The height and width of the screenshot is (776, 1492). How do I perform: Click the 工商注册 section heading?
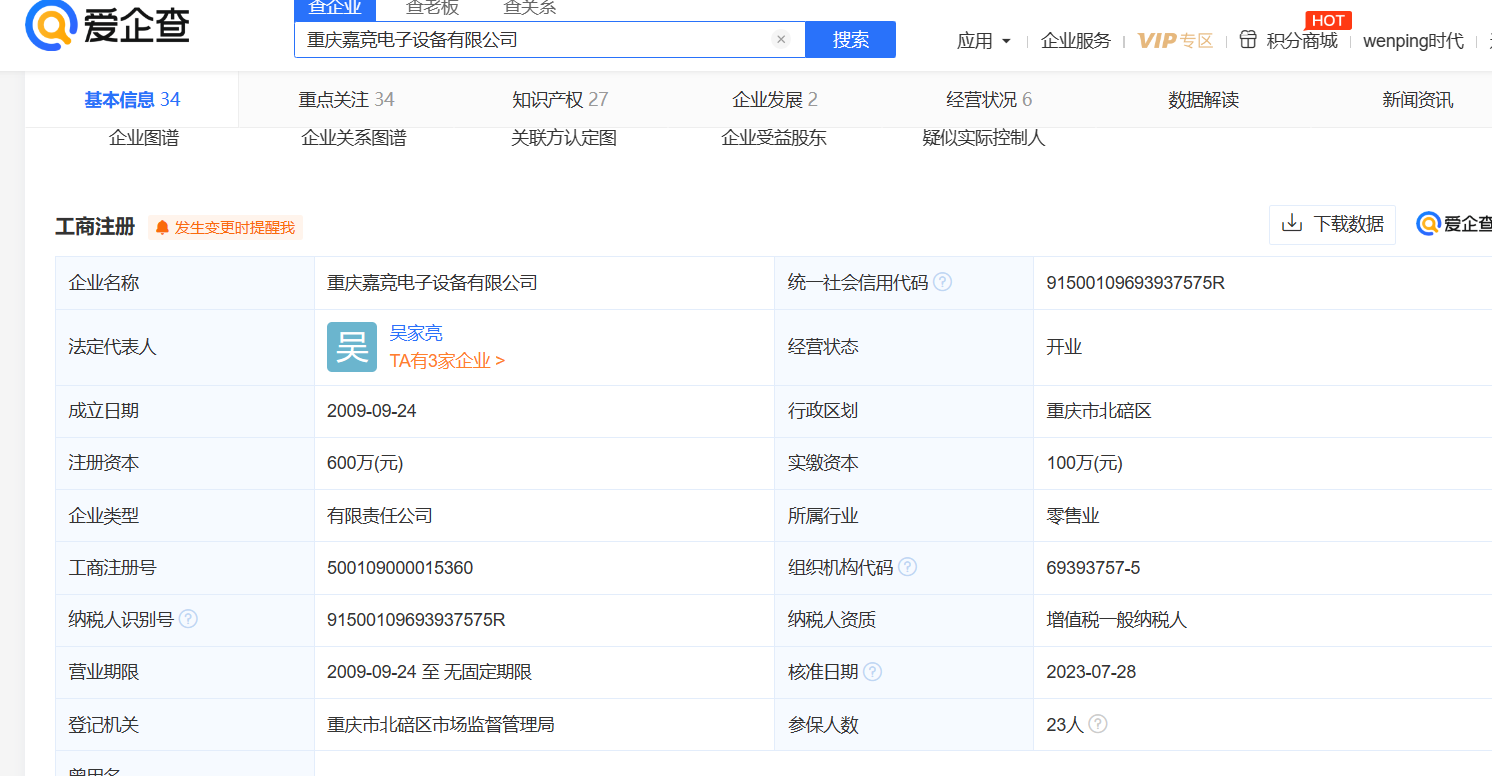[95, 227]
